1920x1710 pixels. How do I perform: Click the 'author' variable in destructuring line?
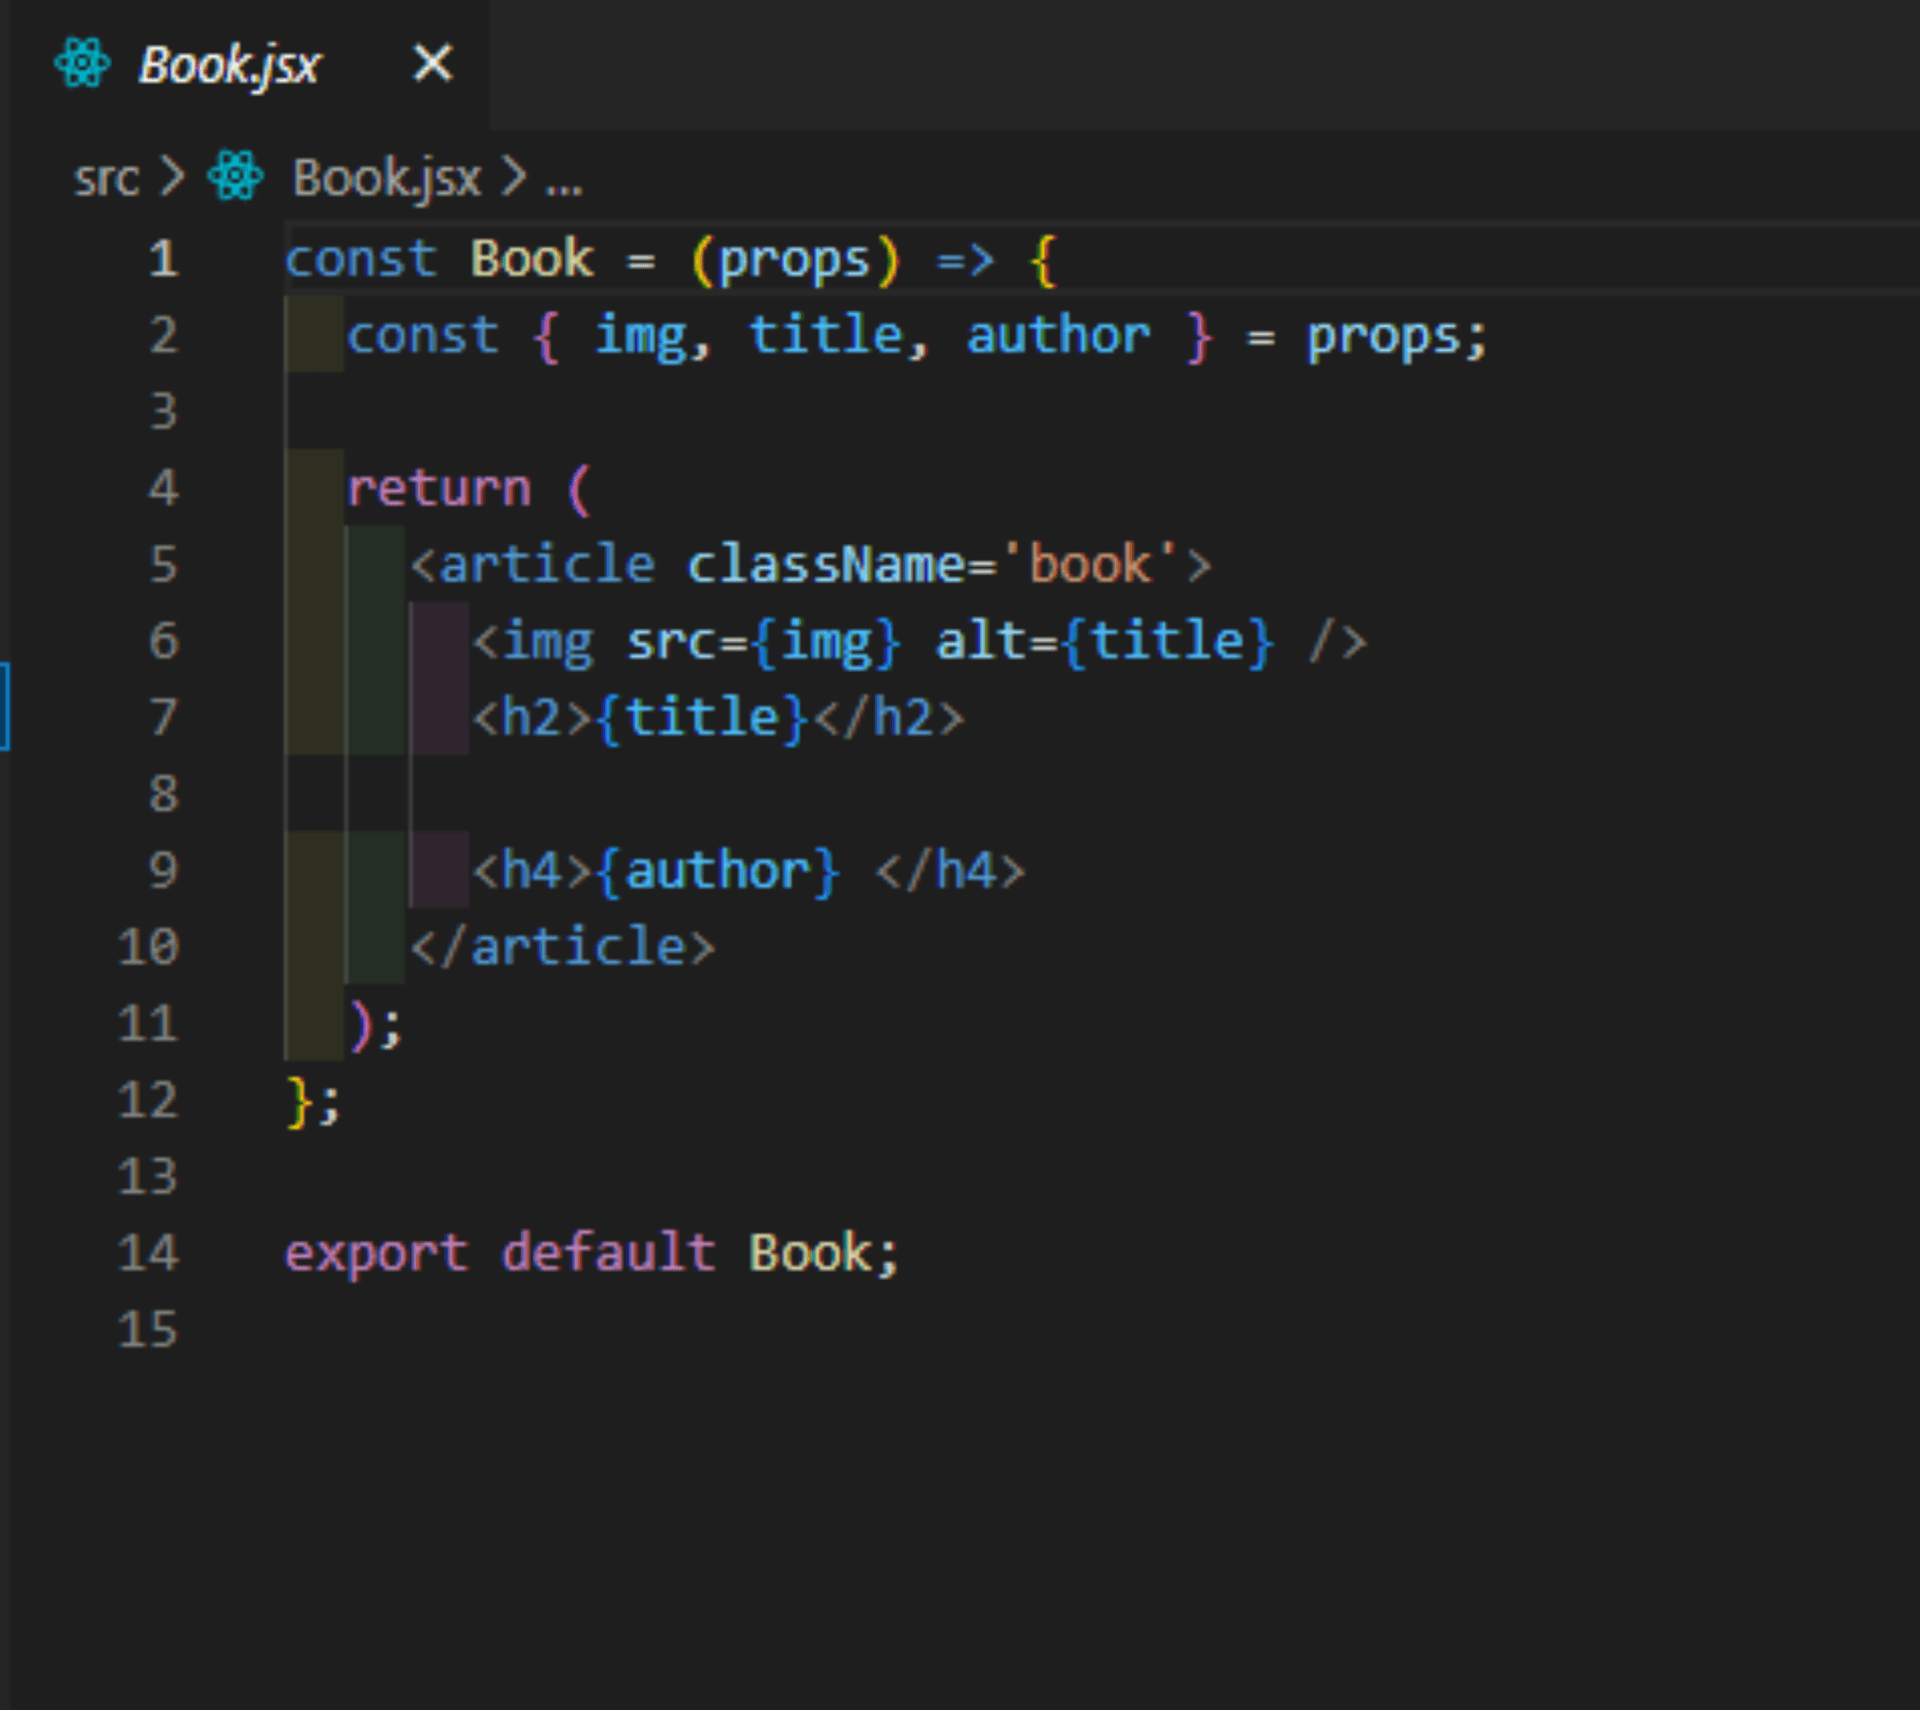(1058, 335)
